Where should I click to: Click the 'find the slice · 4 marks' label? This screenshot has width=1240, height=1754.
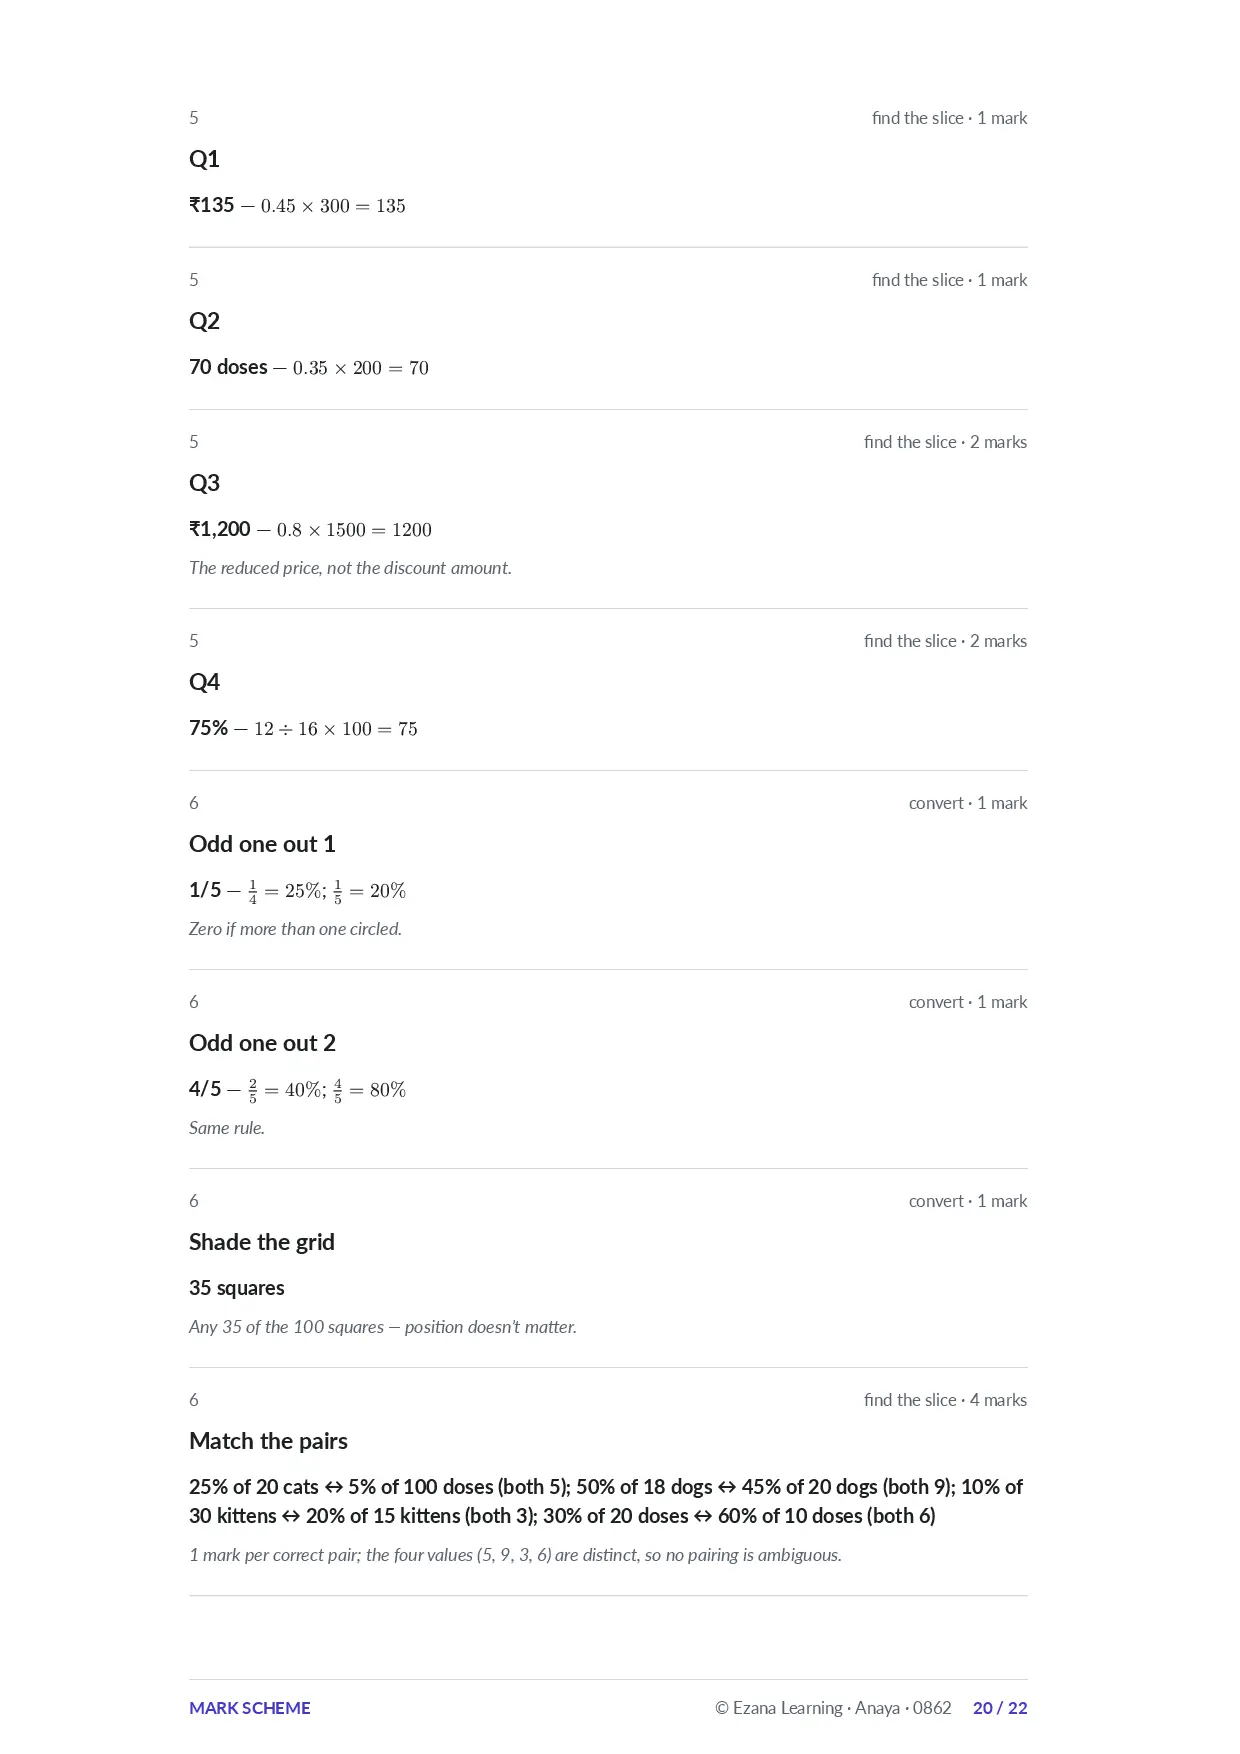tap(945, 1400)
